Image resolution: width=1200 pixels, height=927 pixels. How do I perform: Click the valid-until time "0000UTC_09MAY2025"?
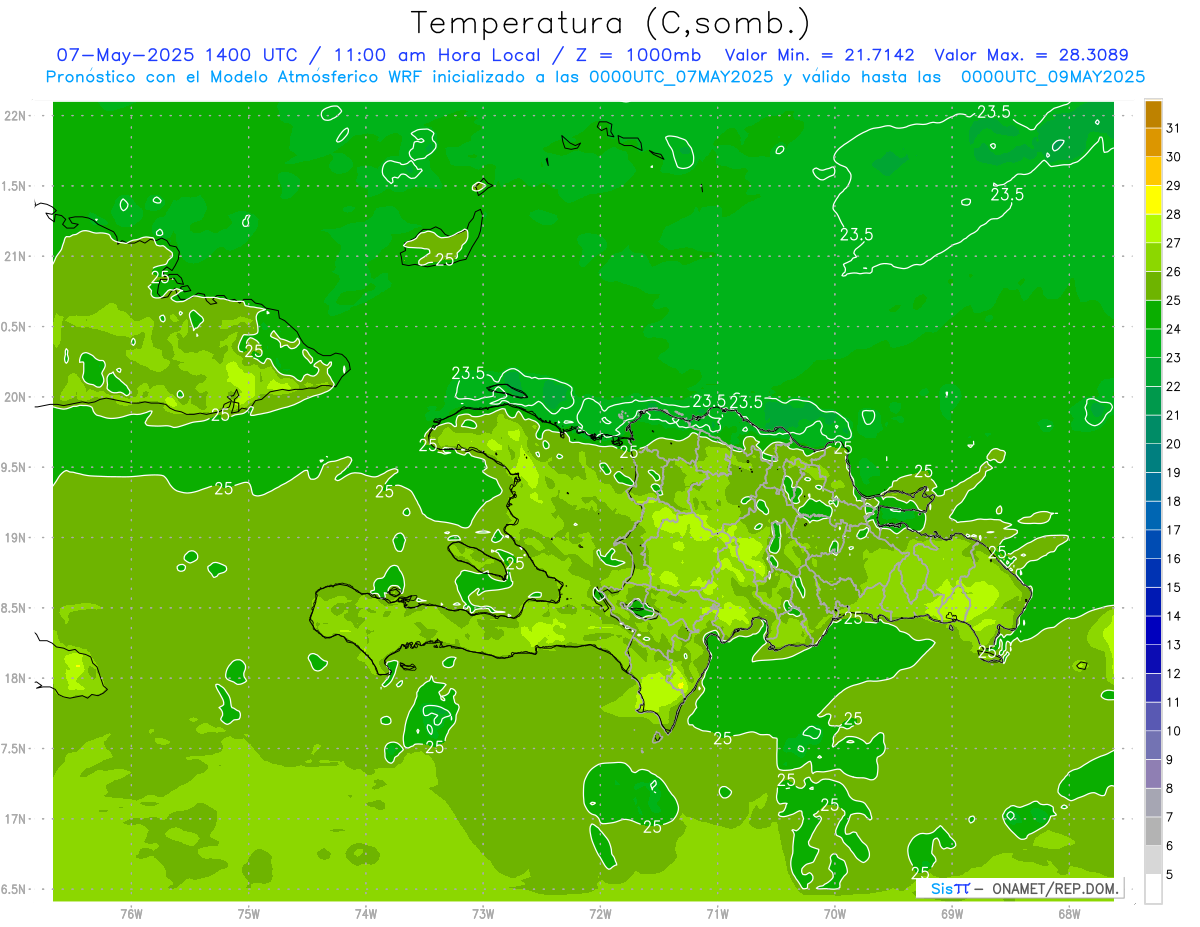coord(1053,76)
